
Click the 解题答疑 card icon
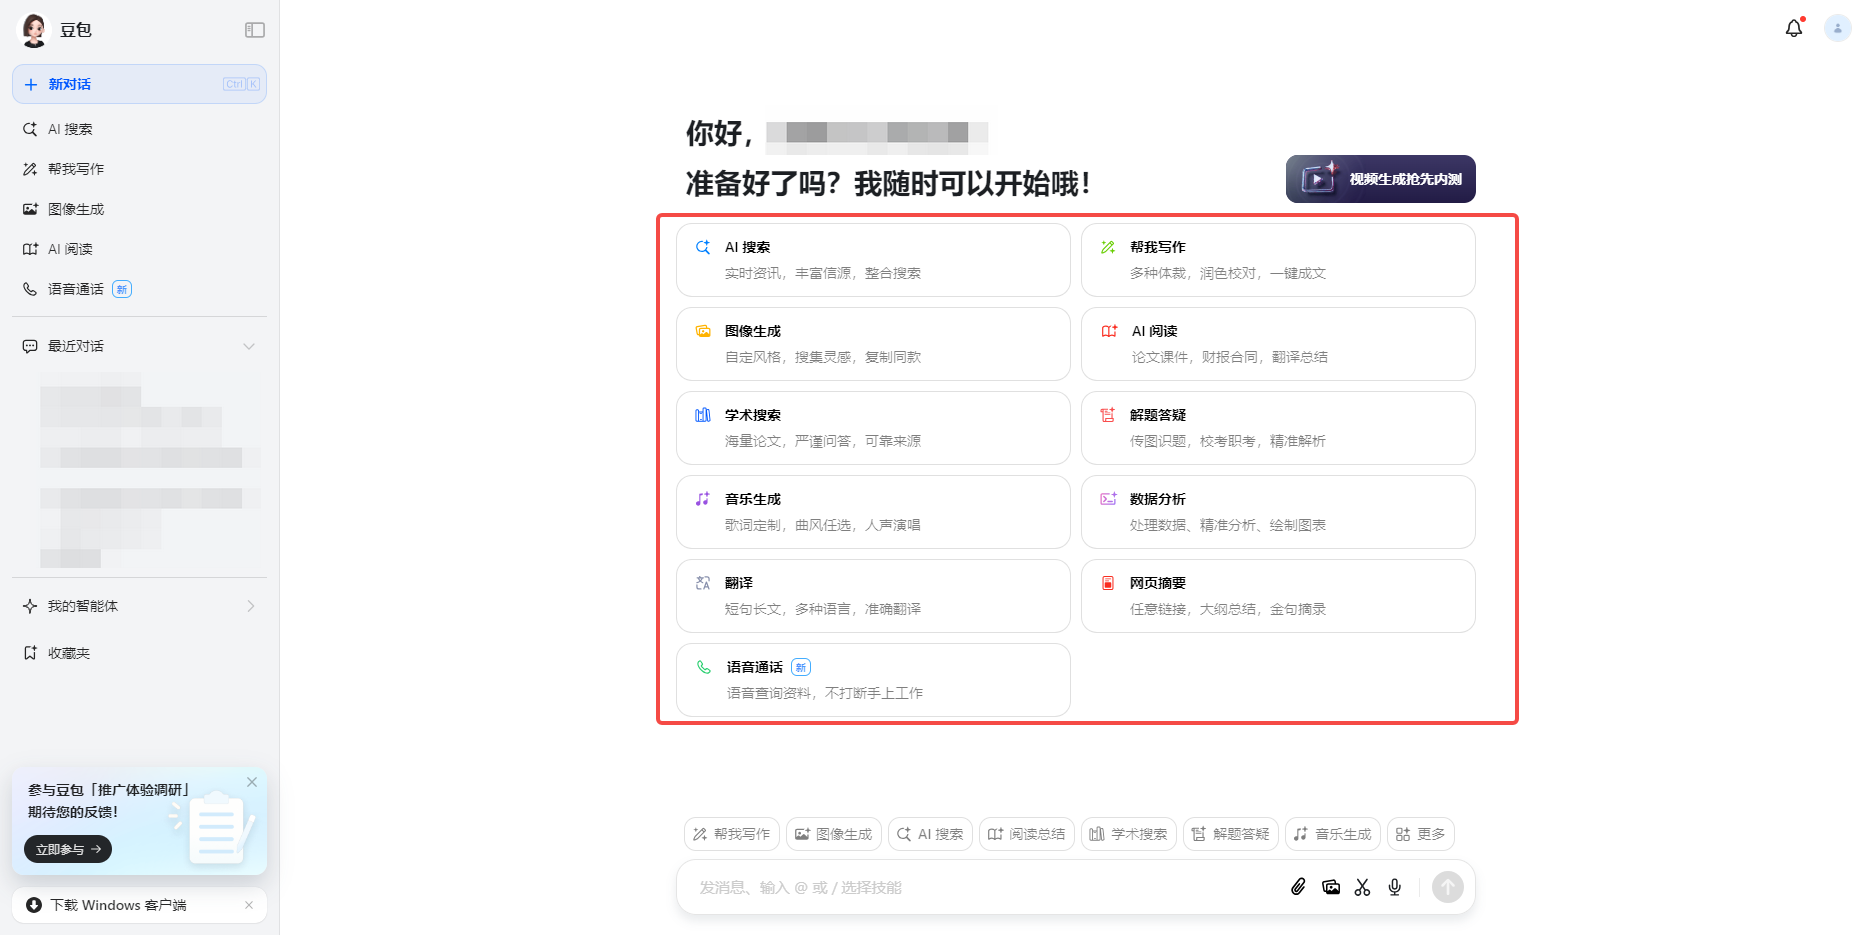click(x=1108, y=415)
